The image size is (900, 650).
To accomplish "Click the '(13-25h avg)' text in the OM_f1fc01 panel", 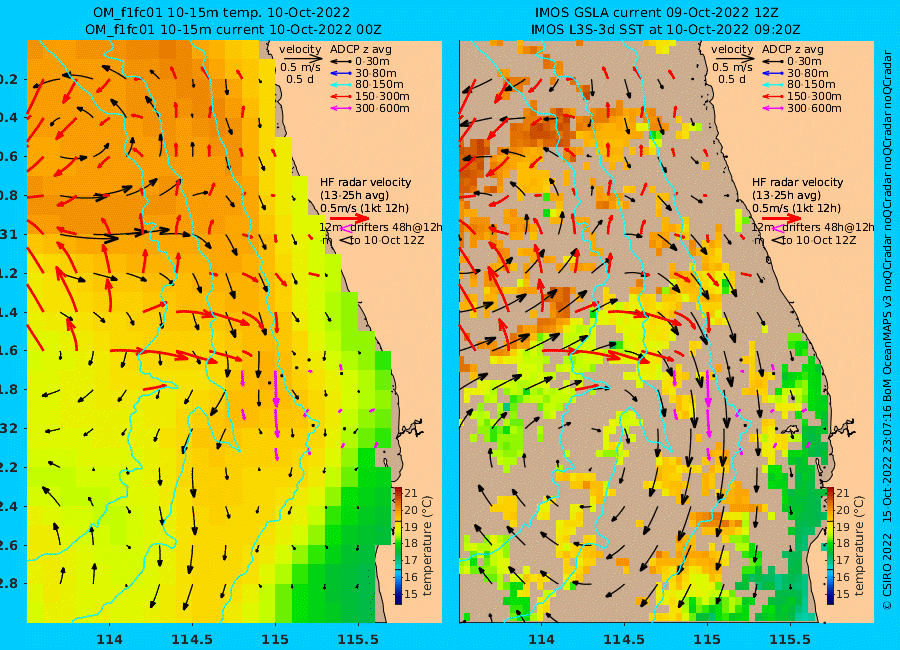I will coord(355,195).
